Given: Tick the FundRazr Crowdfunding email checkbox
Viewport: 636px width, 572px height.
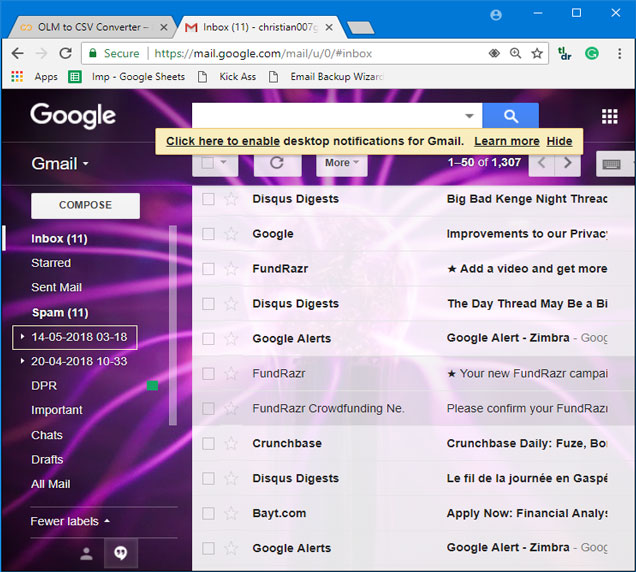Looking at the screenshot, I should 208,408.
